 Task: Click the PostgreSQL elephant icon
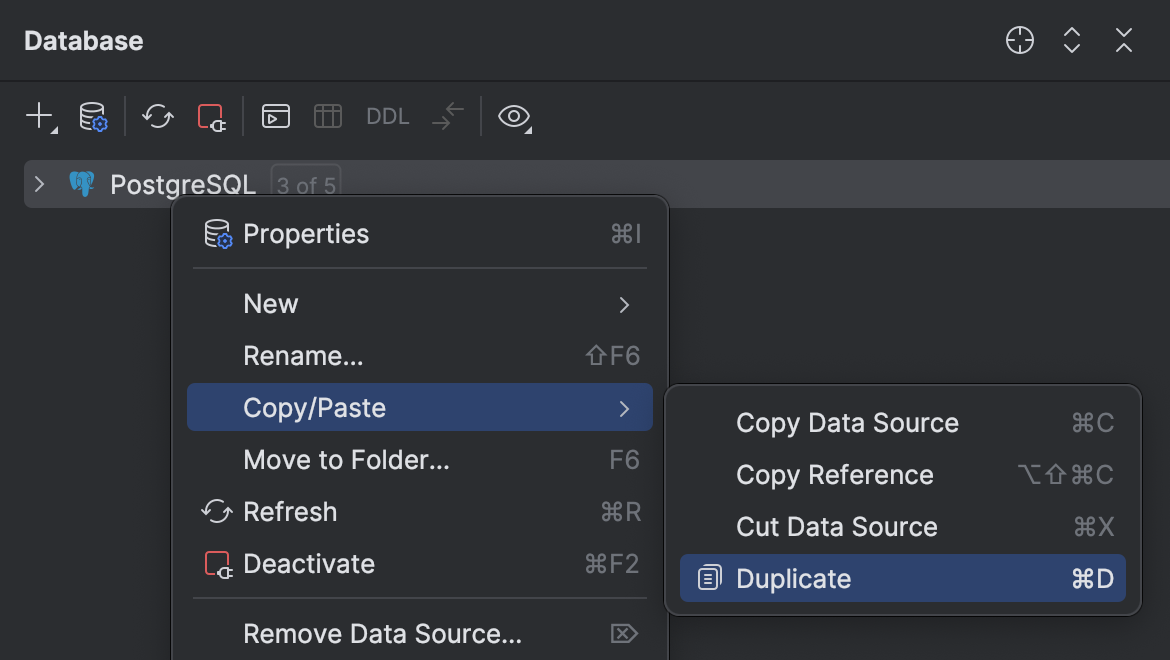(x=82, y=184)
